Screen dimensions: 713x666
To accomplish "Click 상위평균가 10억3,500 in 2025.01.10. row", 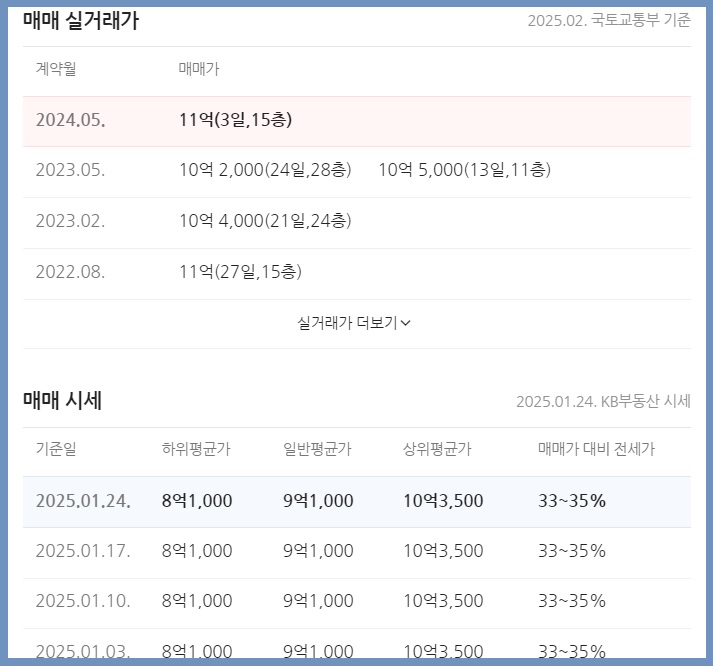I will [x=443, y=601].
